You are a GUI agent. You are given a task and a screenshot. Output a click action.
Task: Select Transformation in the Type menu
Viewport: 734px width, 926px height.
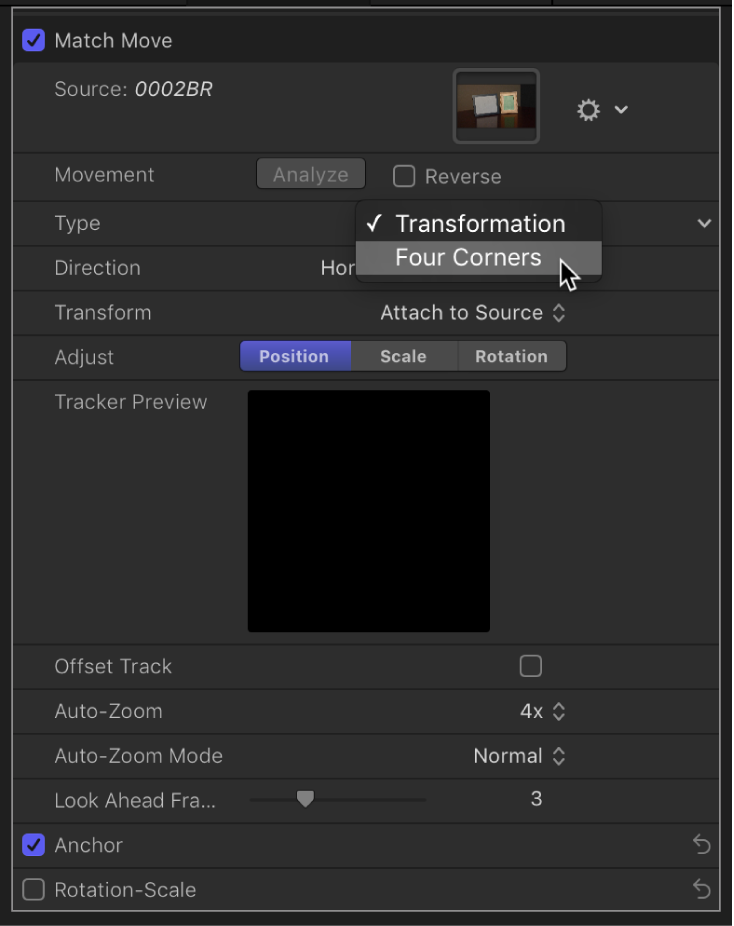pos(479,224)
